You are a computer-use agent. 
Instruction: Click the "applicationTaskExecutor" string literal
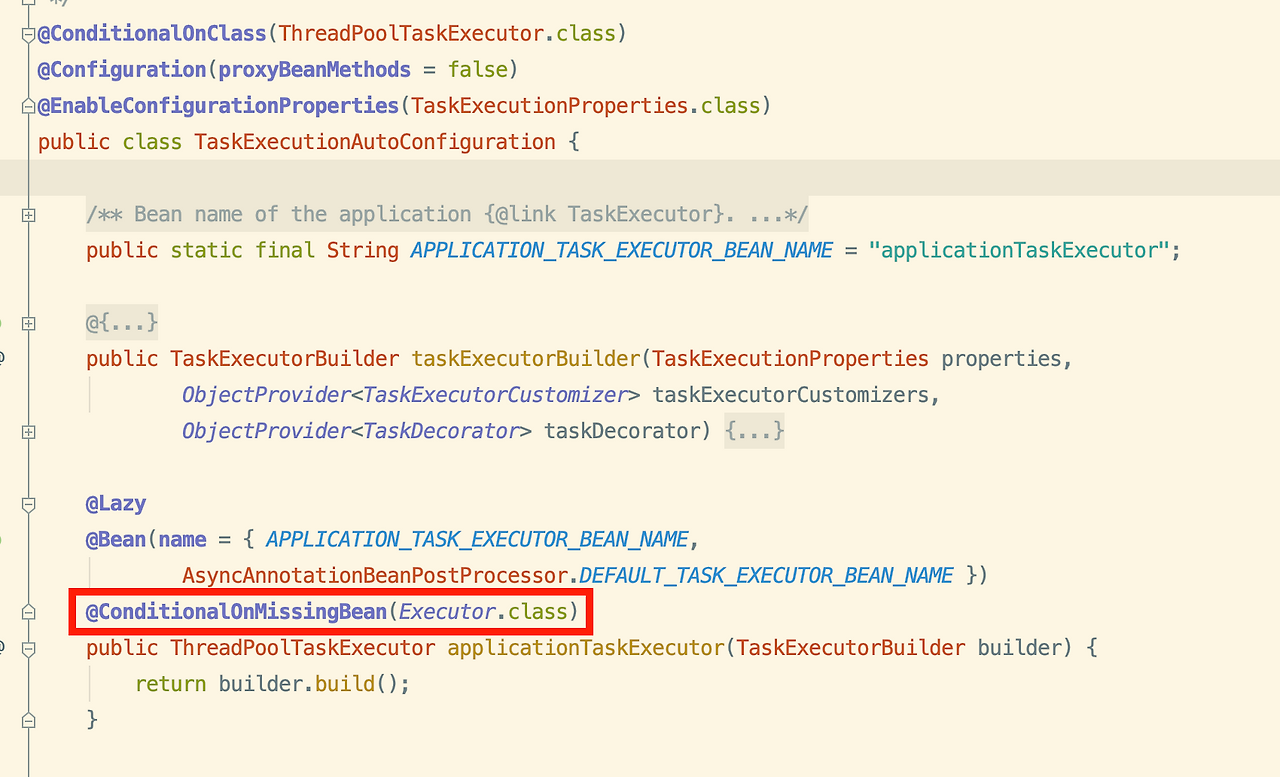tap(1018, 250)
